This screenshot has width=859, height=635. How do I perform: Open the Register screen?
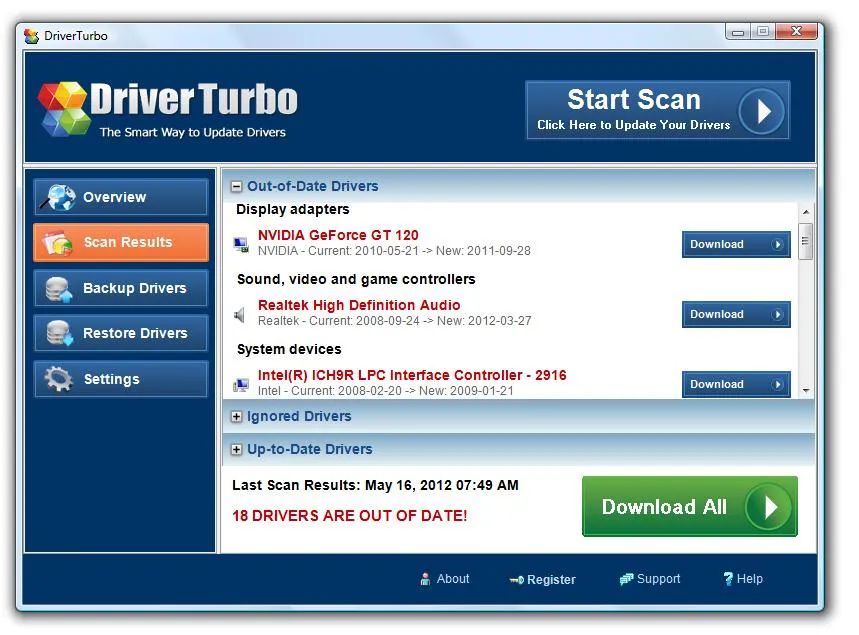click(x=543, y=580)
